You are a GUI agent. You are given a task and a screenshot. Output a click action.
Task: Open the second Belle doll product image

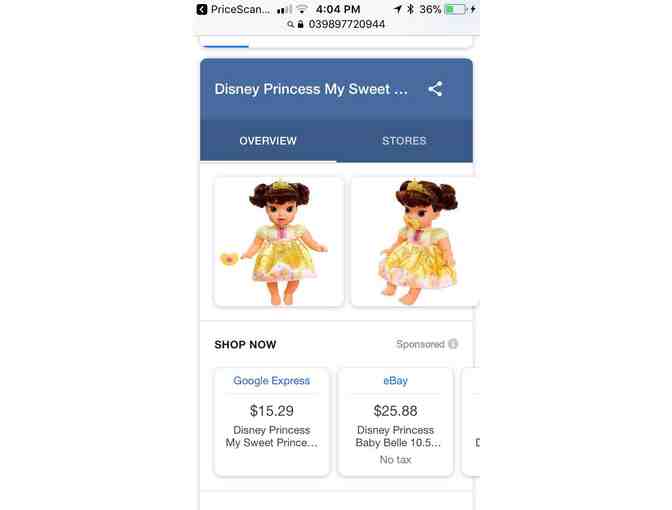pyautogui.click(x=415, y=242)
